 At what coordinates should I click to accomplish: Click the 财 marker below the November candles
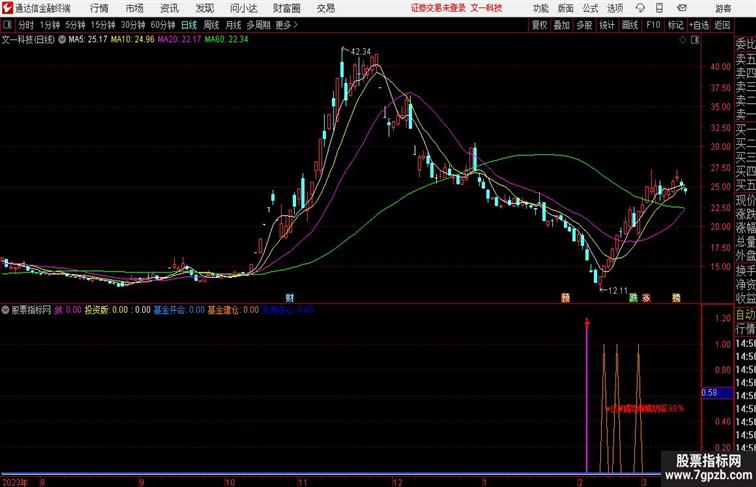[x=289, y=298]
